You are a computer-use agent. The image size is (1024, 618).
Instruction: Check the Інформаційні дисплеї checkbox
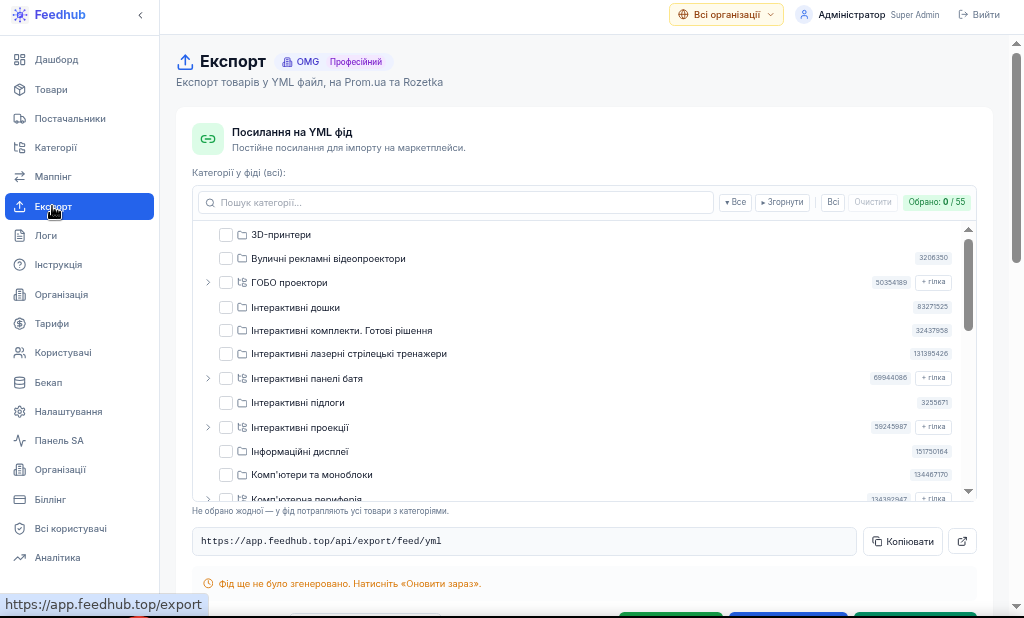pyautogui.click(x=226, y=452)
